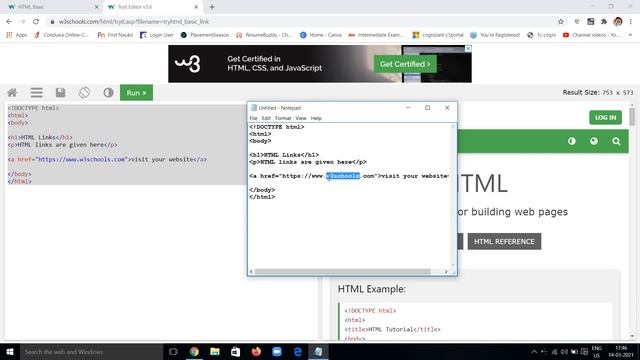Click the Notepad taskbar icon
Screen dimensions: 640x360
[x=318, y=352]
